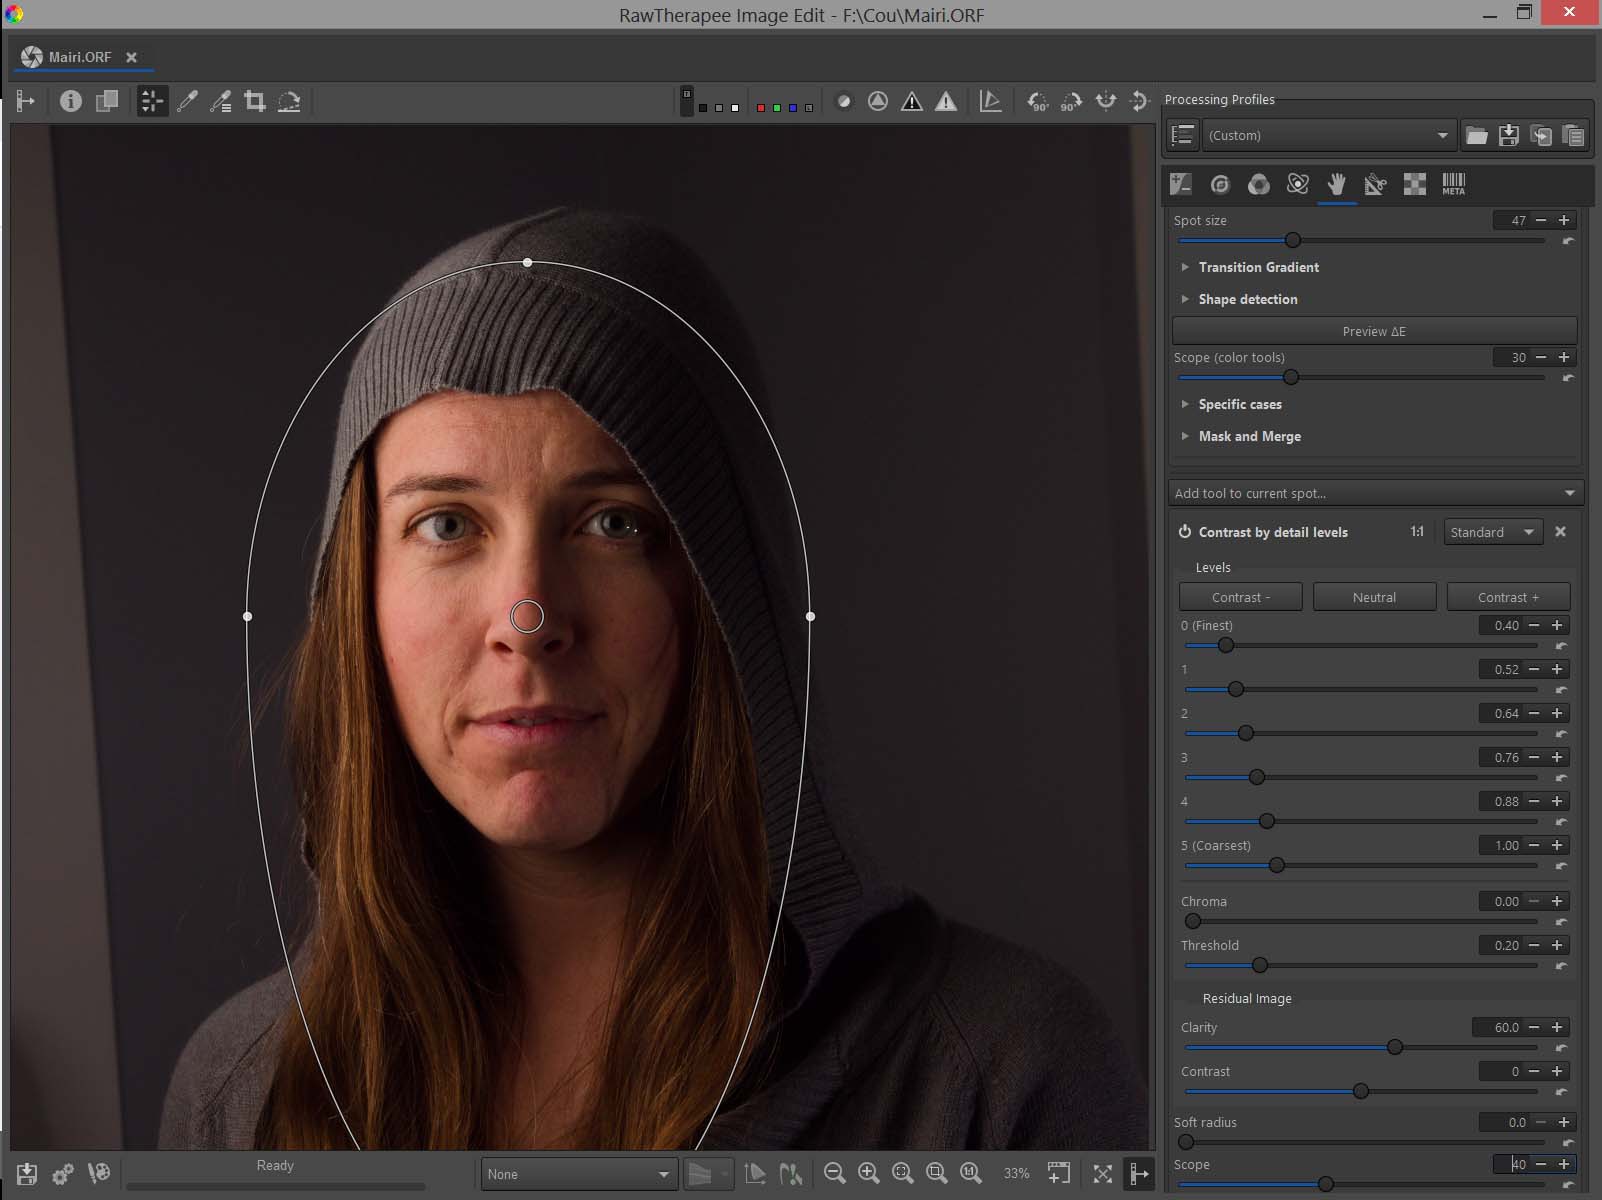Switch to the Meta tab
1602x1200 pixels.
pyautogui.click(x=1453, y=184)
